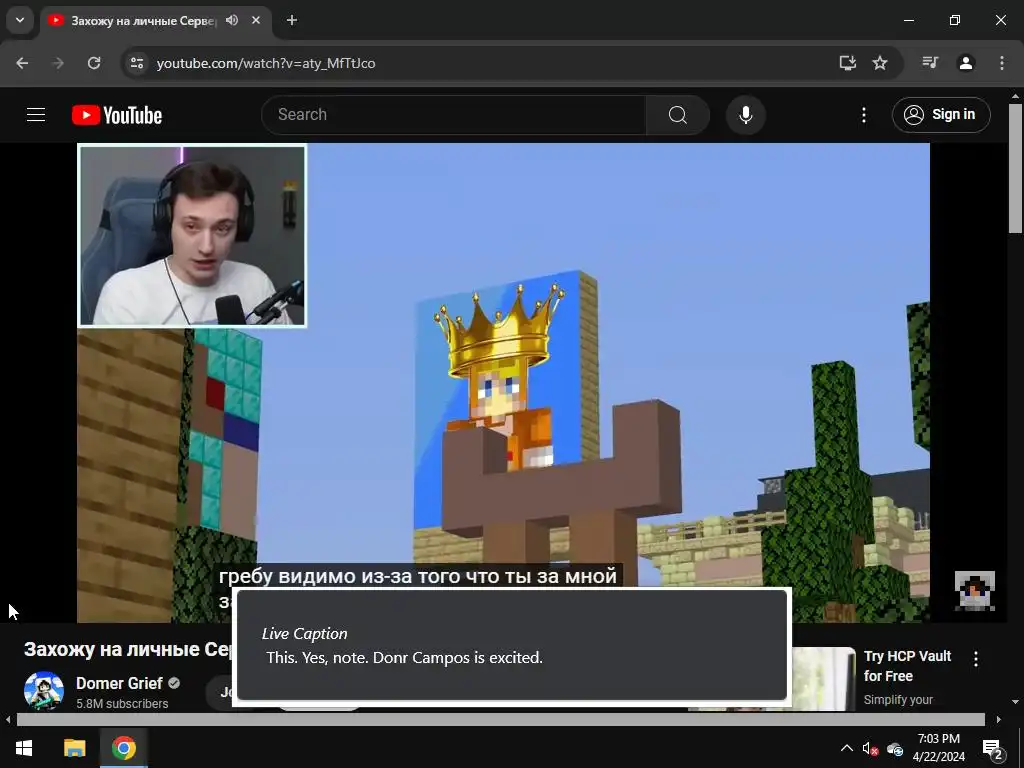Install the YouTube app icon
1024x768 pixels.
point(848,63)
